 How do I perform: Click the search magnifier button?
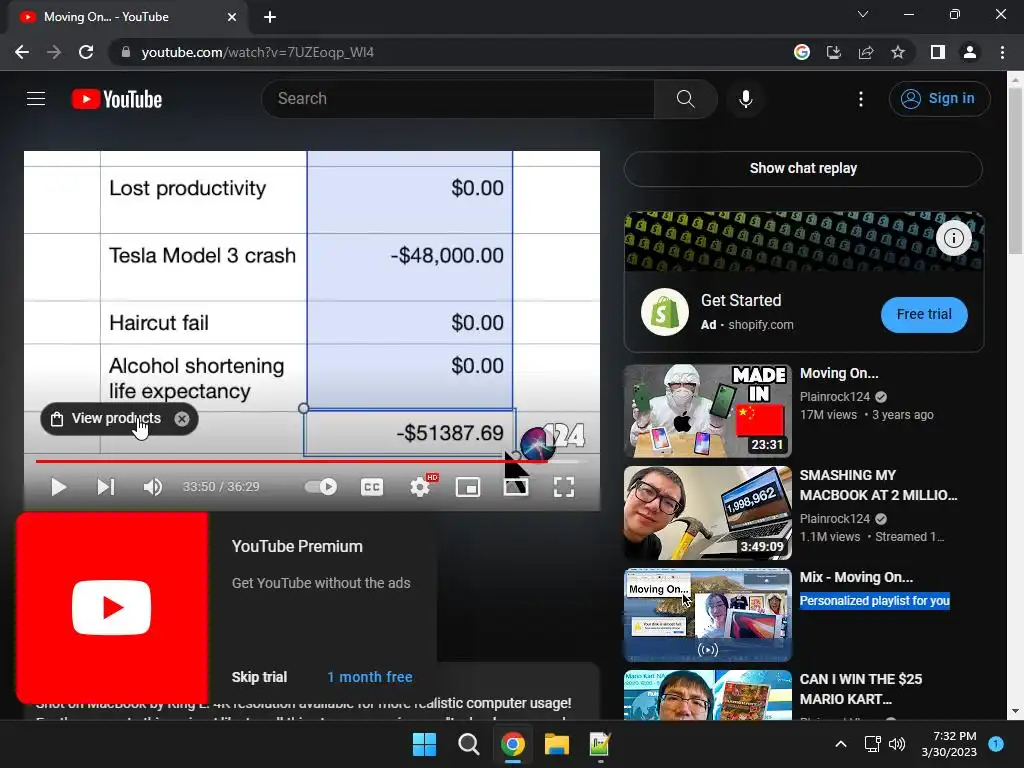pyautogui.click(x=685, y=99)
